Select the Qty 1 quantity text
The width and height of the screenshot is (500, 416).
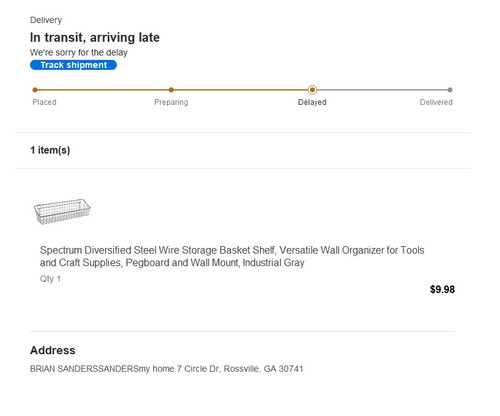[50, 279]
